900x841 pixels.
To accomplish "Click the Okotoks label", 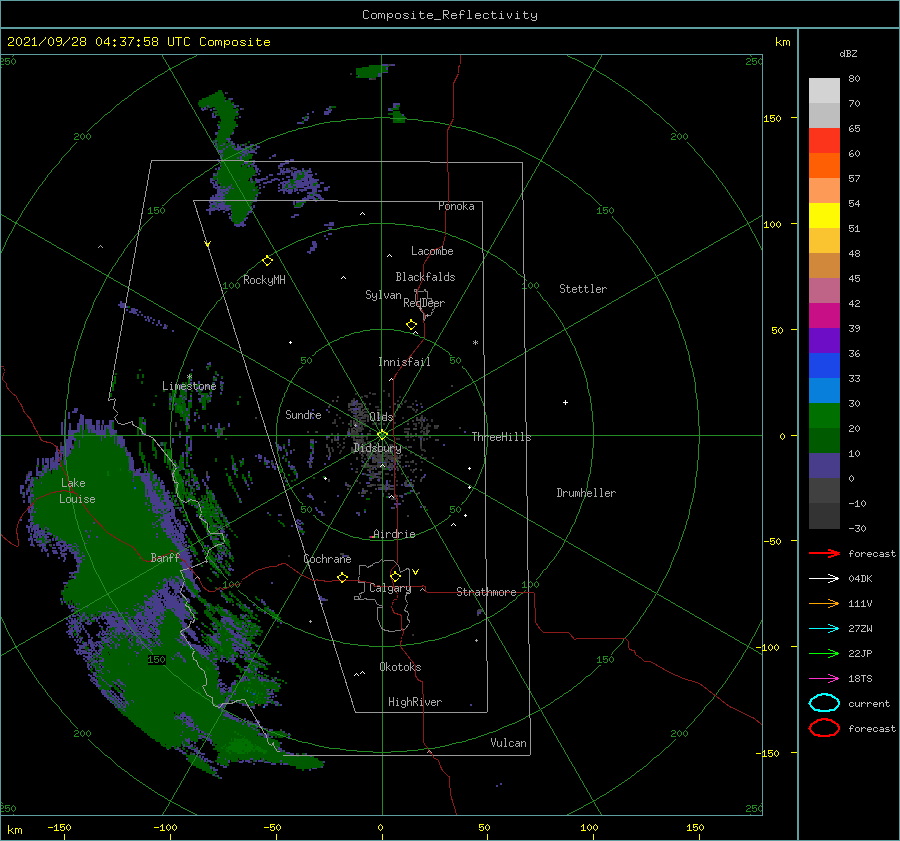I will pos(400,667).
